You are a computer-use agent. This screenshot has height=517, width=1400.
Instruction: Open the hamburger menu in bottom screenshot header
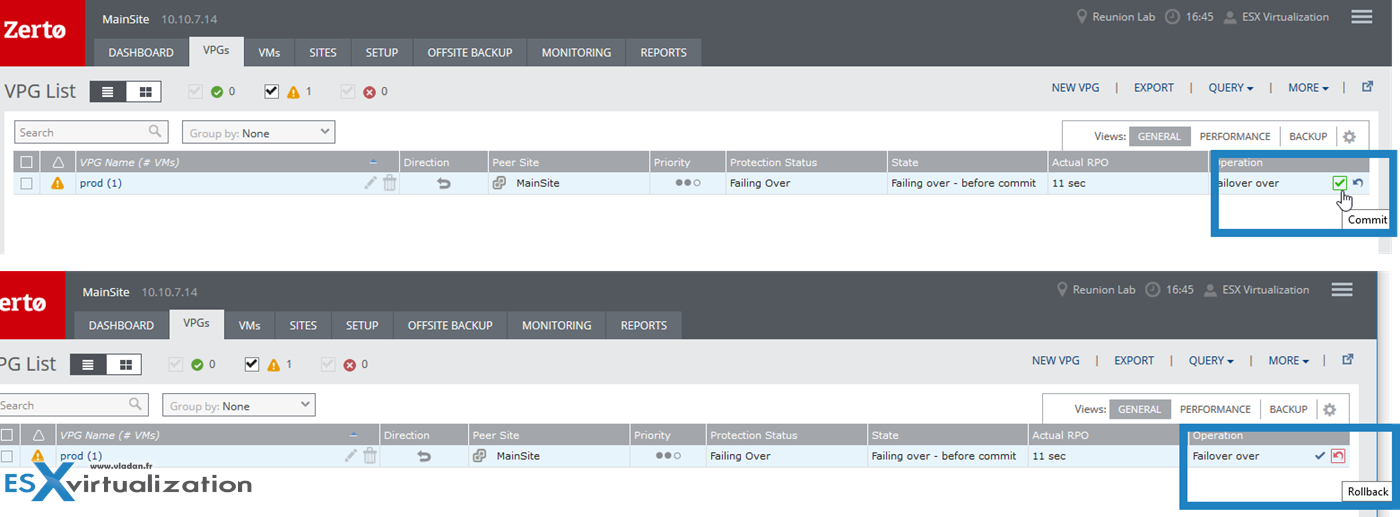pyautogui.click(x=1341, y=290)
